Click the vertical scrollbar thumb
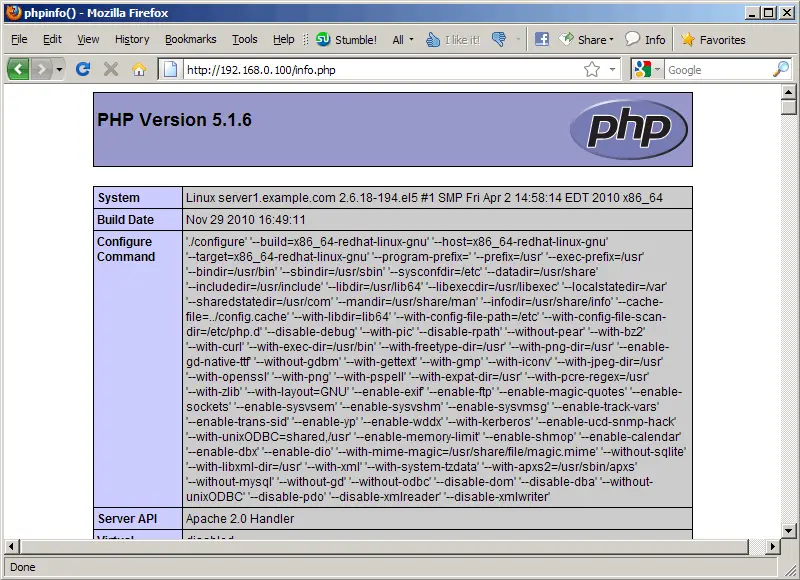800x580 pixels. pyautogui.click(x=788, y=107)
